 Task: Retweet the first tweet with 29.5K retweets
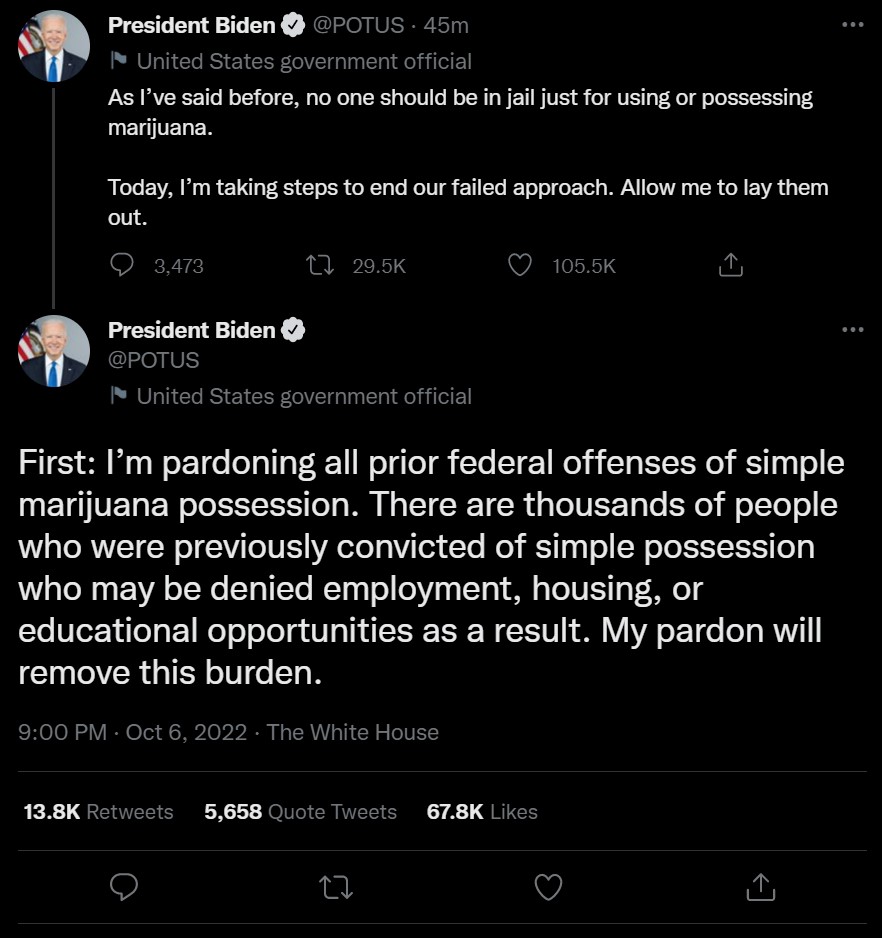[x=320, y=265]
